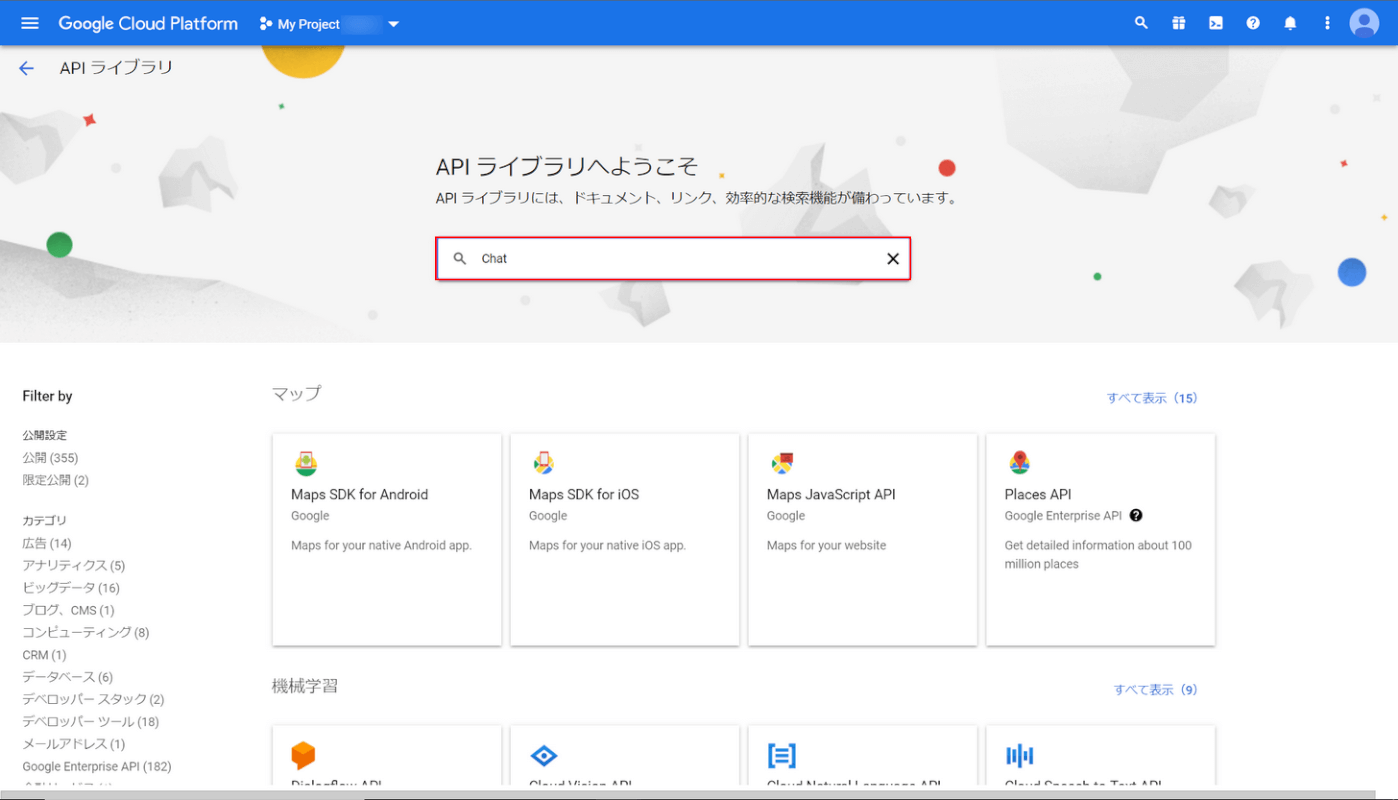Image resolution: width=1398 pixels, height=800 pixels.
Task: Open the gift free-trial icon in header
Action: pos(1178,23)
